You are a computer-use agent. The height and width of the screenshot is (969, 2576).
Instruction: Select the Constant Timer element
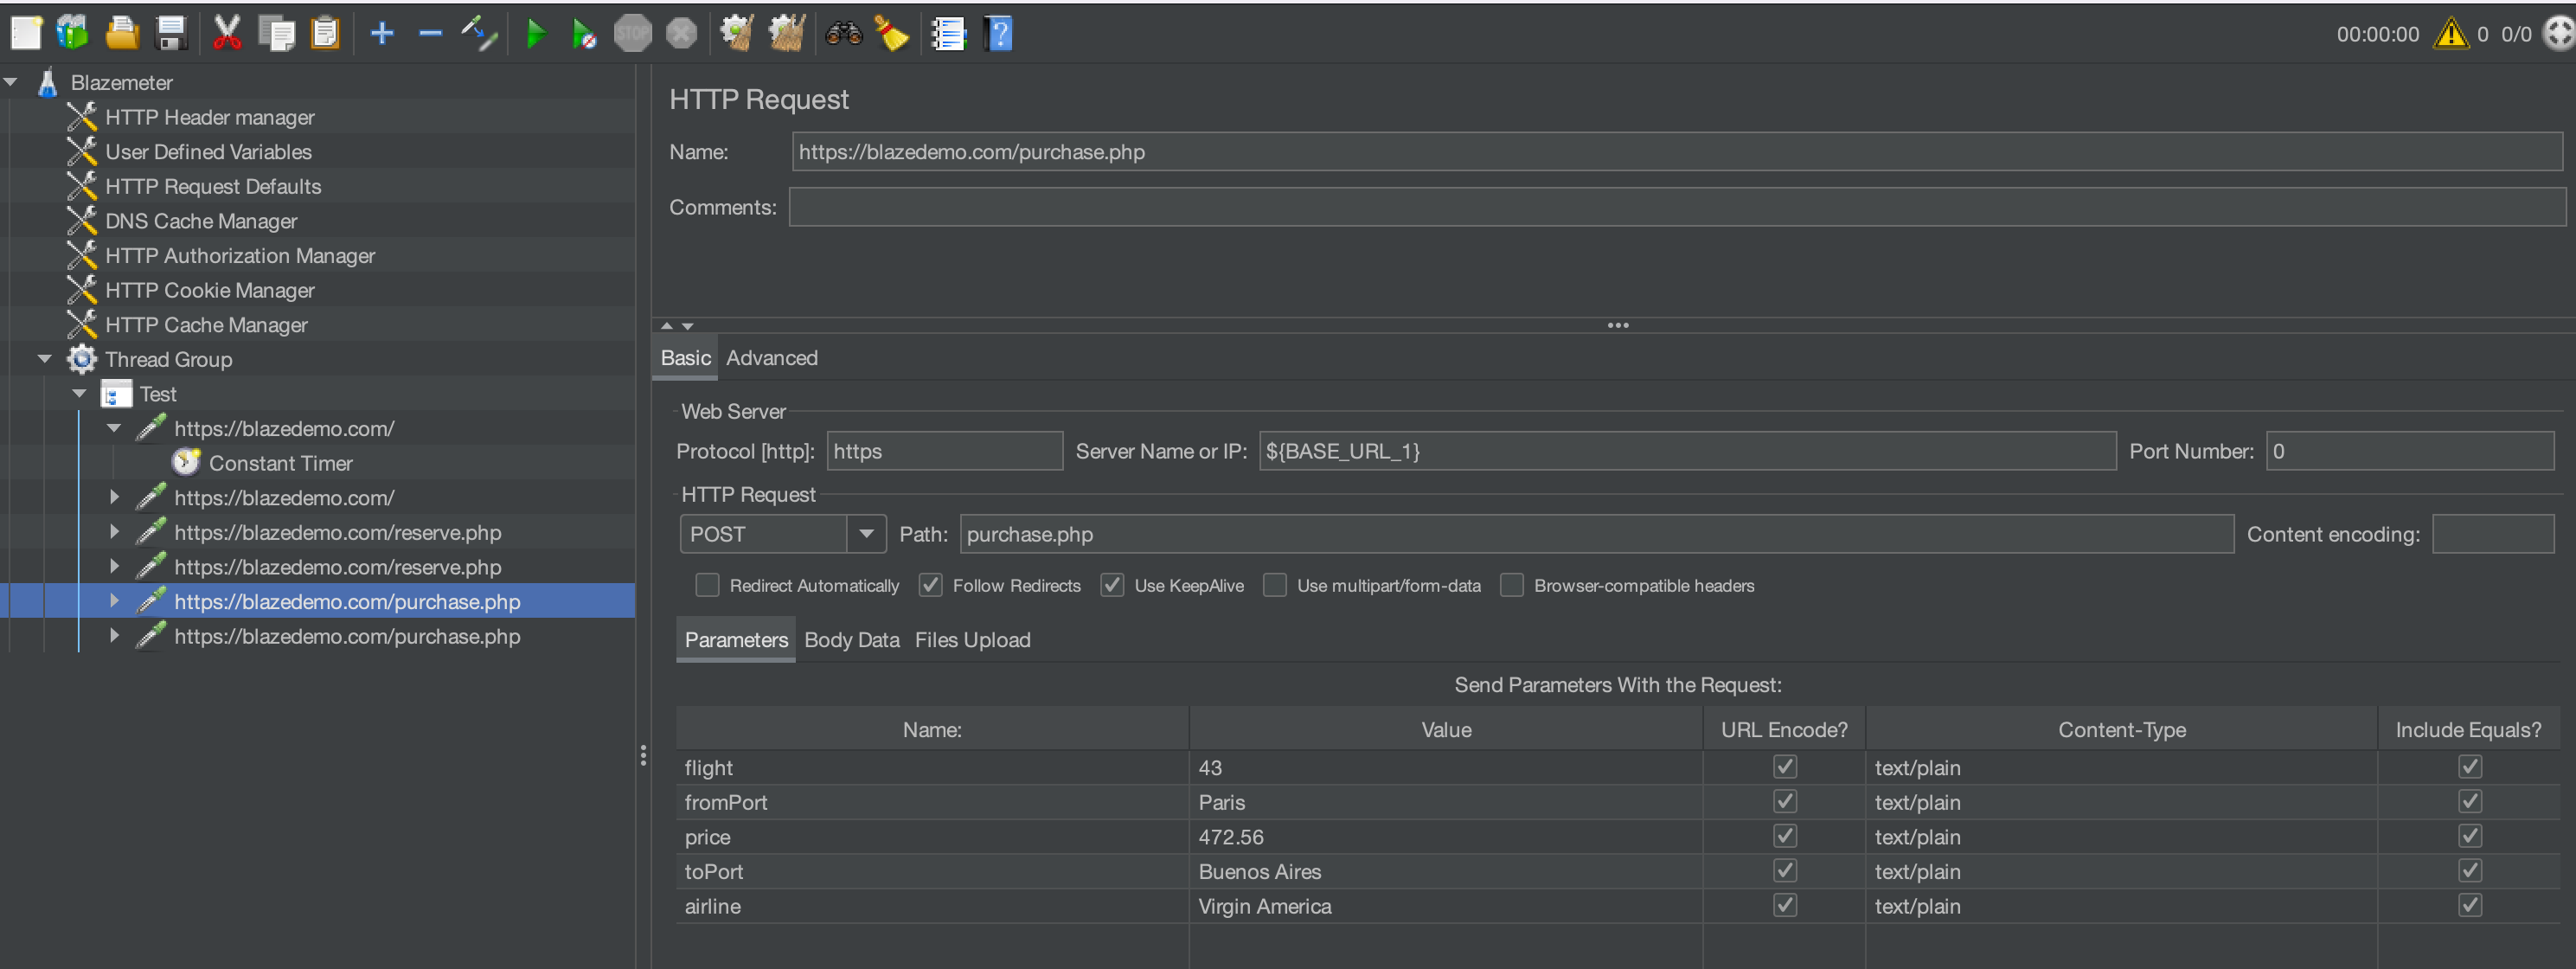click(280, 463)
